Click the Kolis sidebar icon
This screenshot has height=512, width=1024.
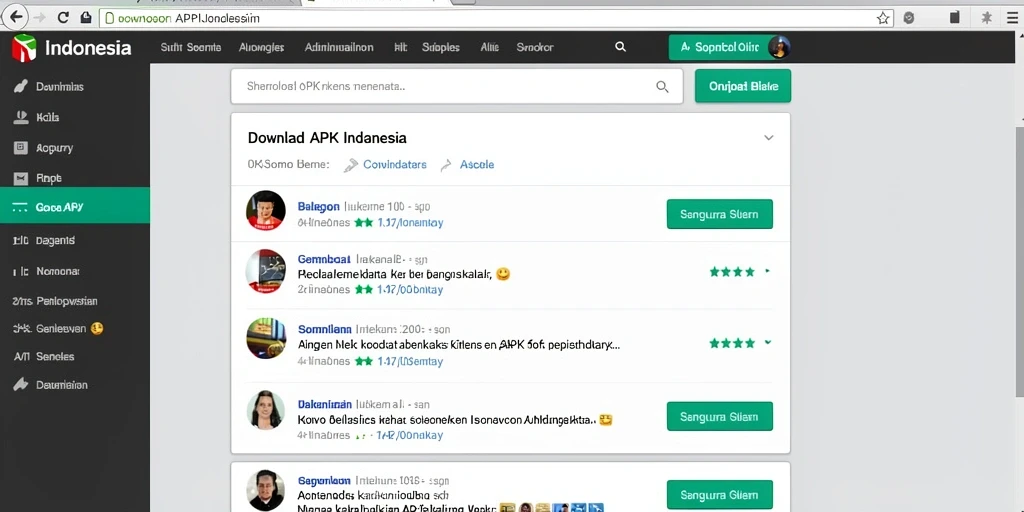[21, 117]
